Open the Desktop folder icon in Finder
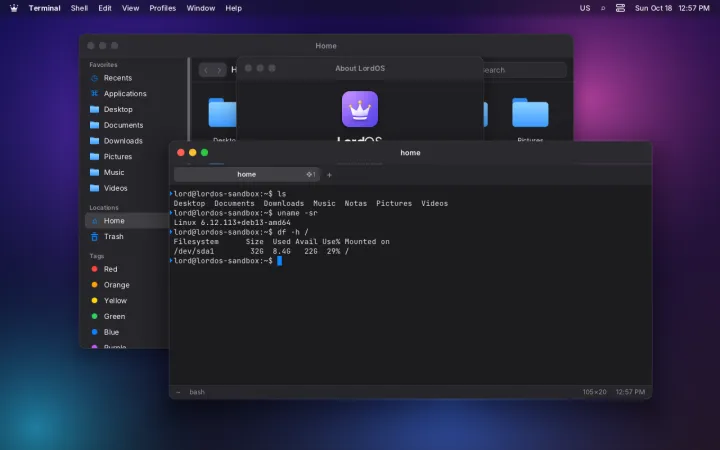The height and width of the screenshot is (450, 720). (x=222, y=112)
